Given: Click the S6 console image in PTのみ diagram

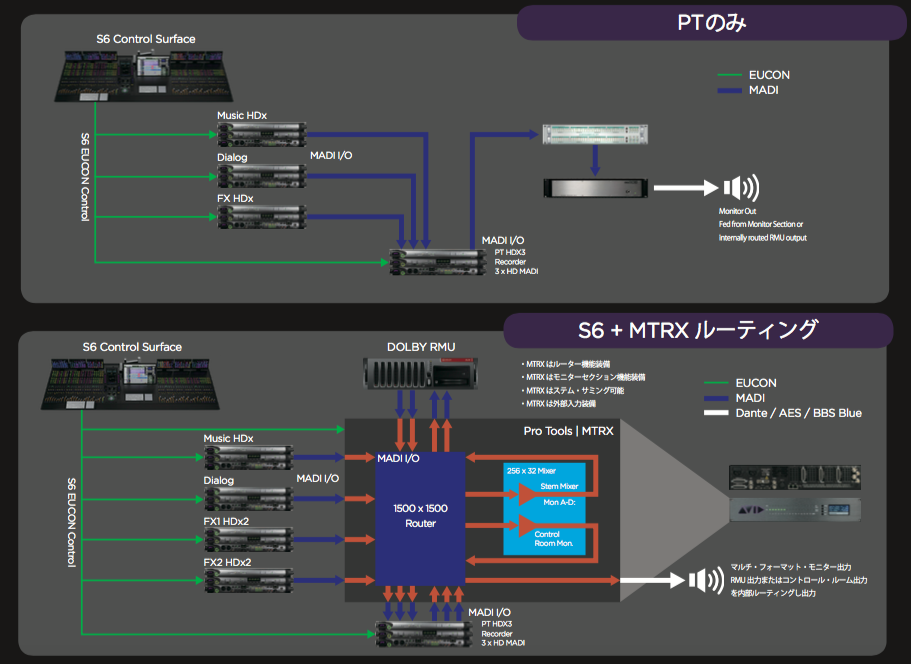Looking at the screenshot, I should click(x=144, y=76).
